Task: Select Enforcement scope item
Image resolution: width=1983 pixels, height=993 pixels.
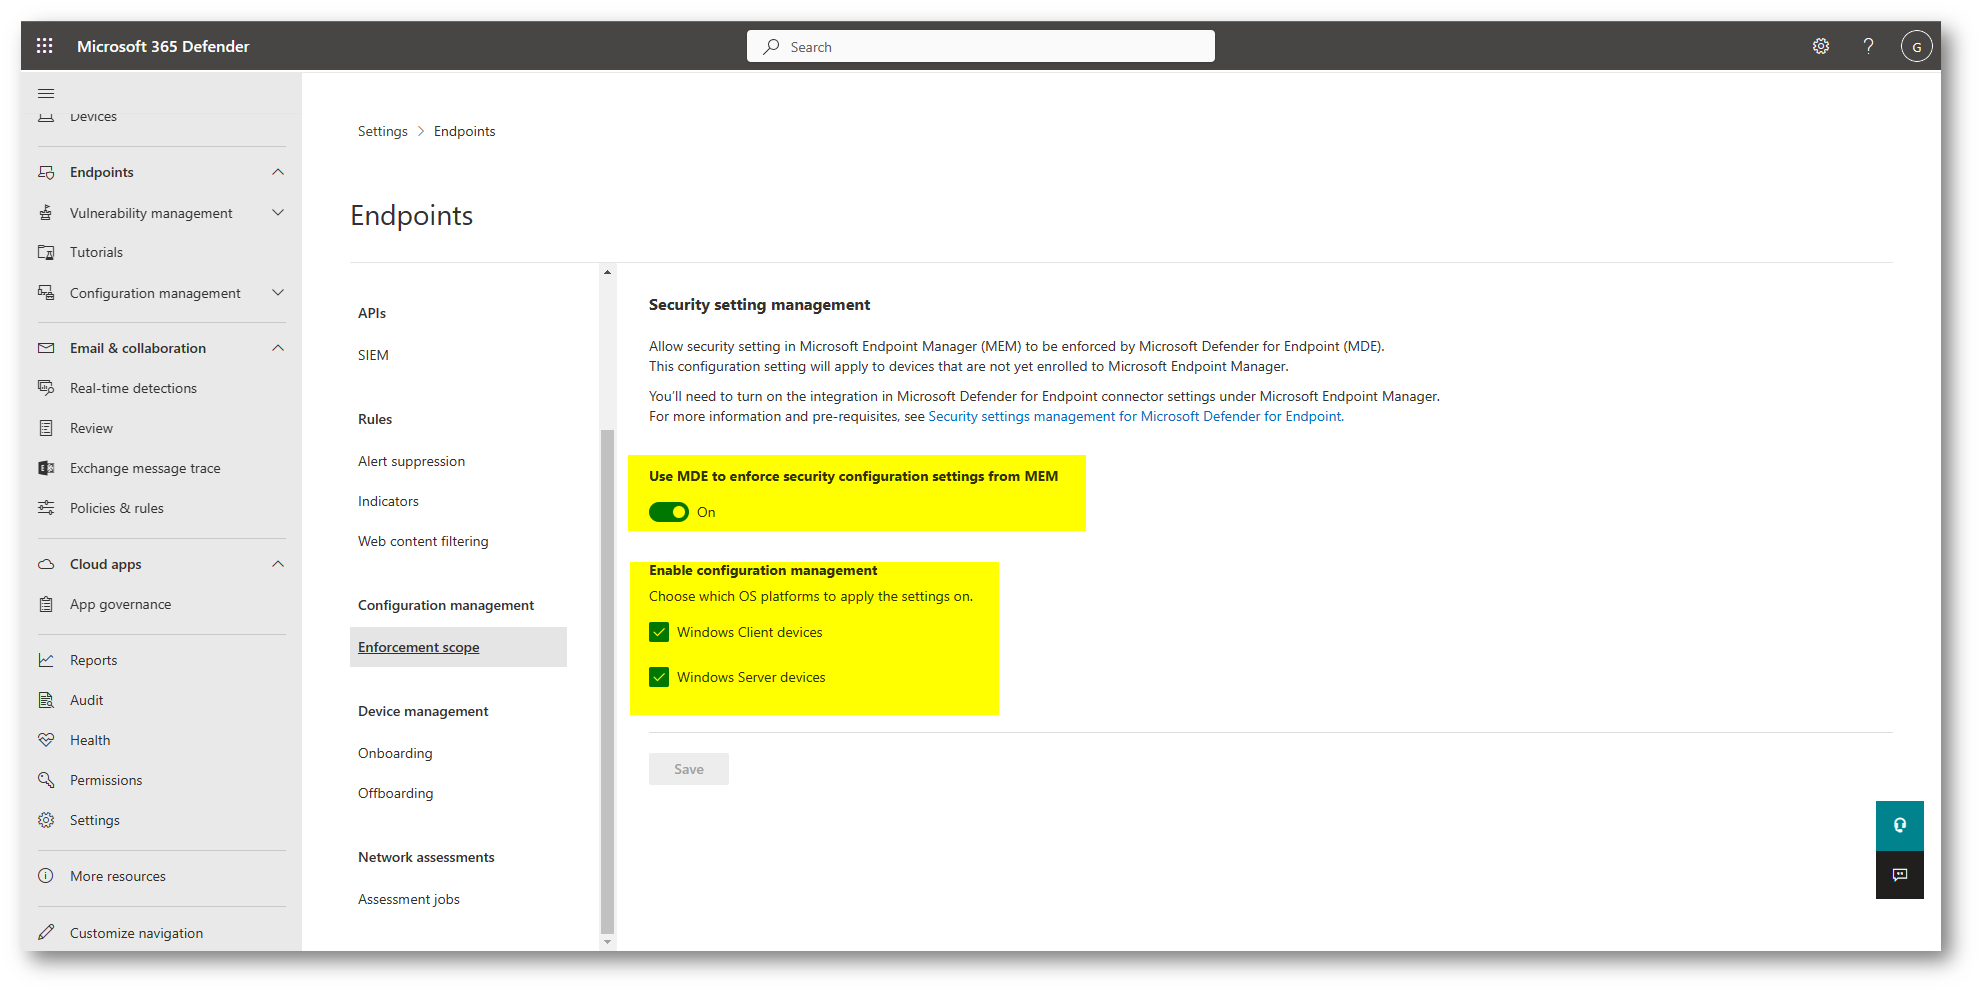Action: pyautogui.click(x=458, y=647)
